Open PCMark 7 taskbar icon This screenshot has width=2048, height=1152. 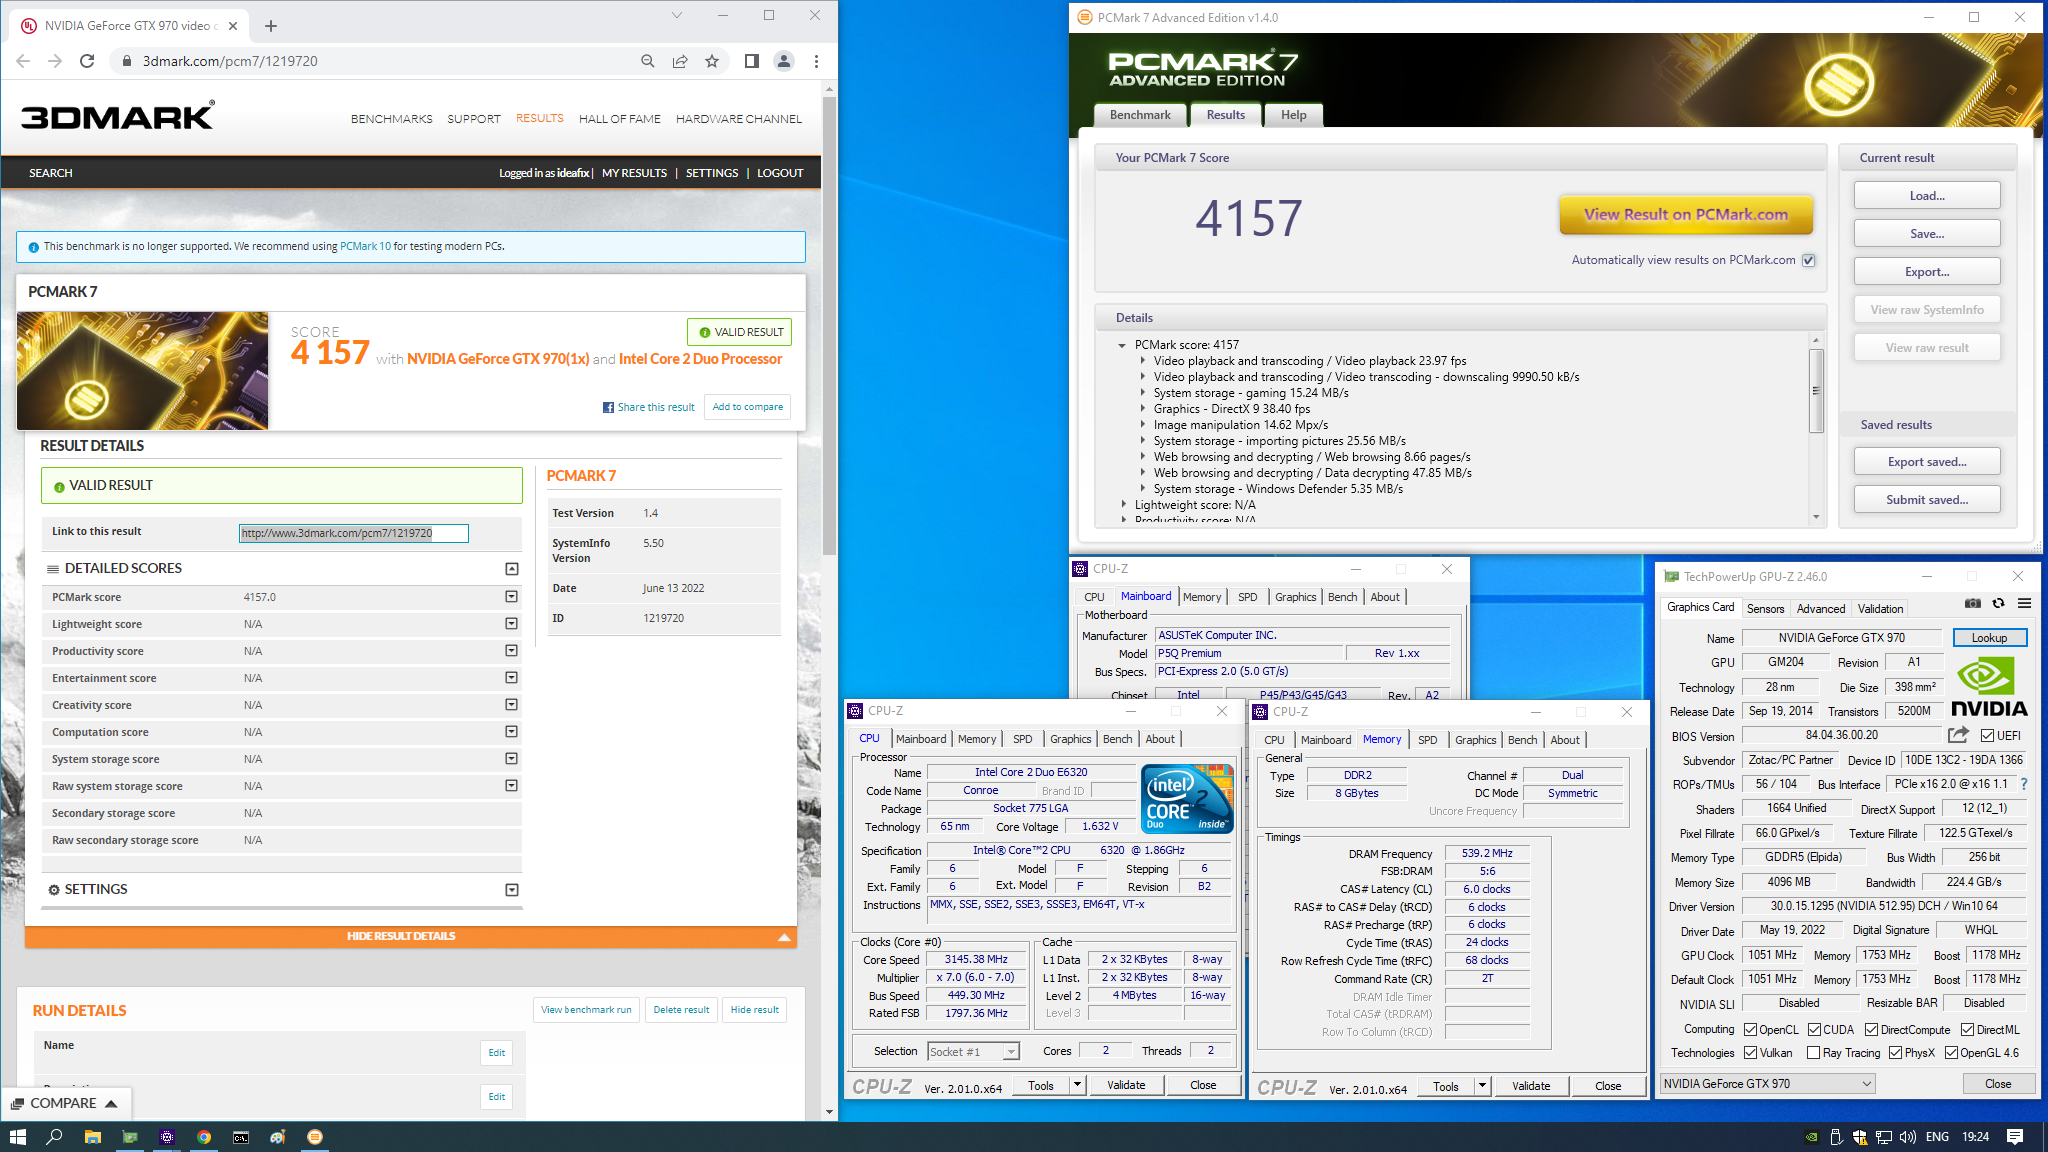click(315, 1137)
